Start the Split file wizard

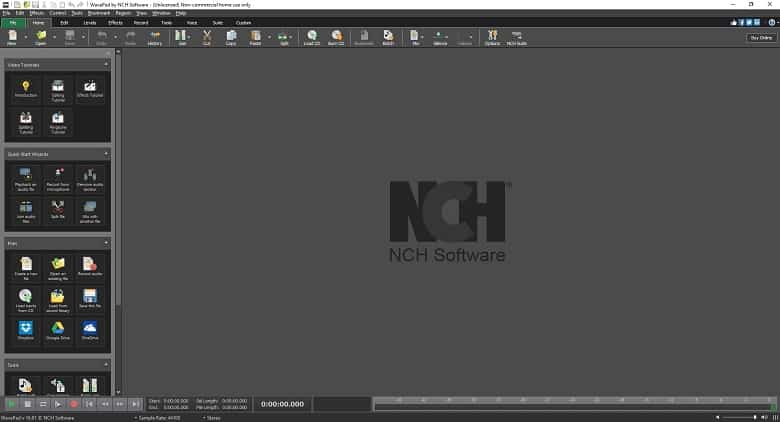tap(58, 211)
